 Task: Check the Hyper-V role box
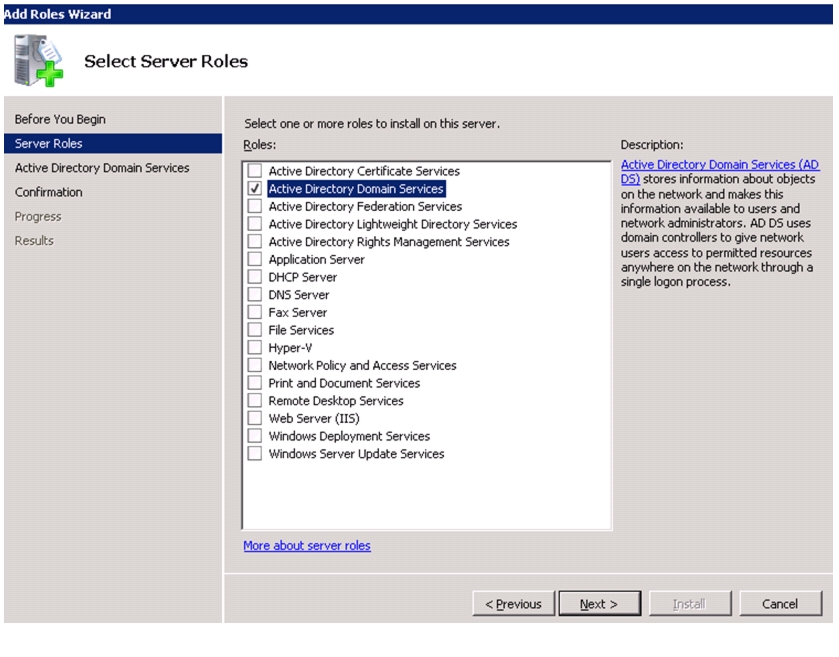255,347
